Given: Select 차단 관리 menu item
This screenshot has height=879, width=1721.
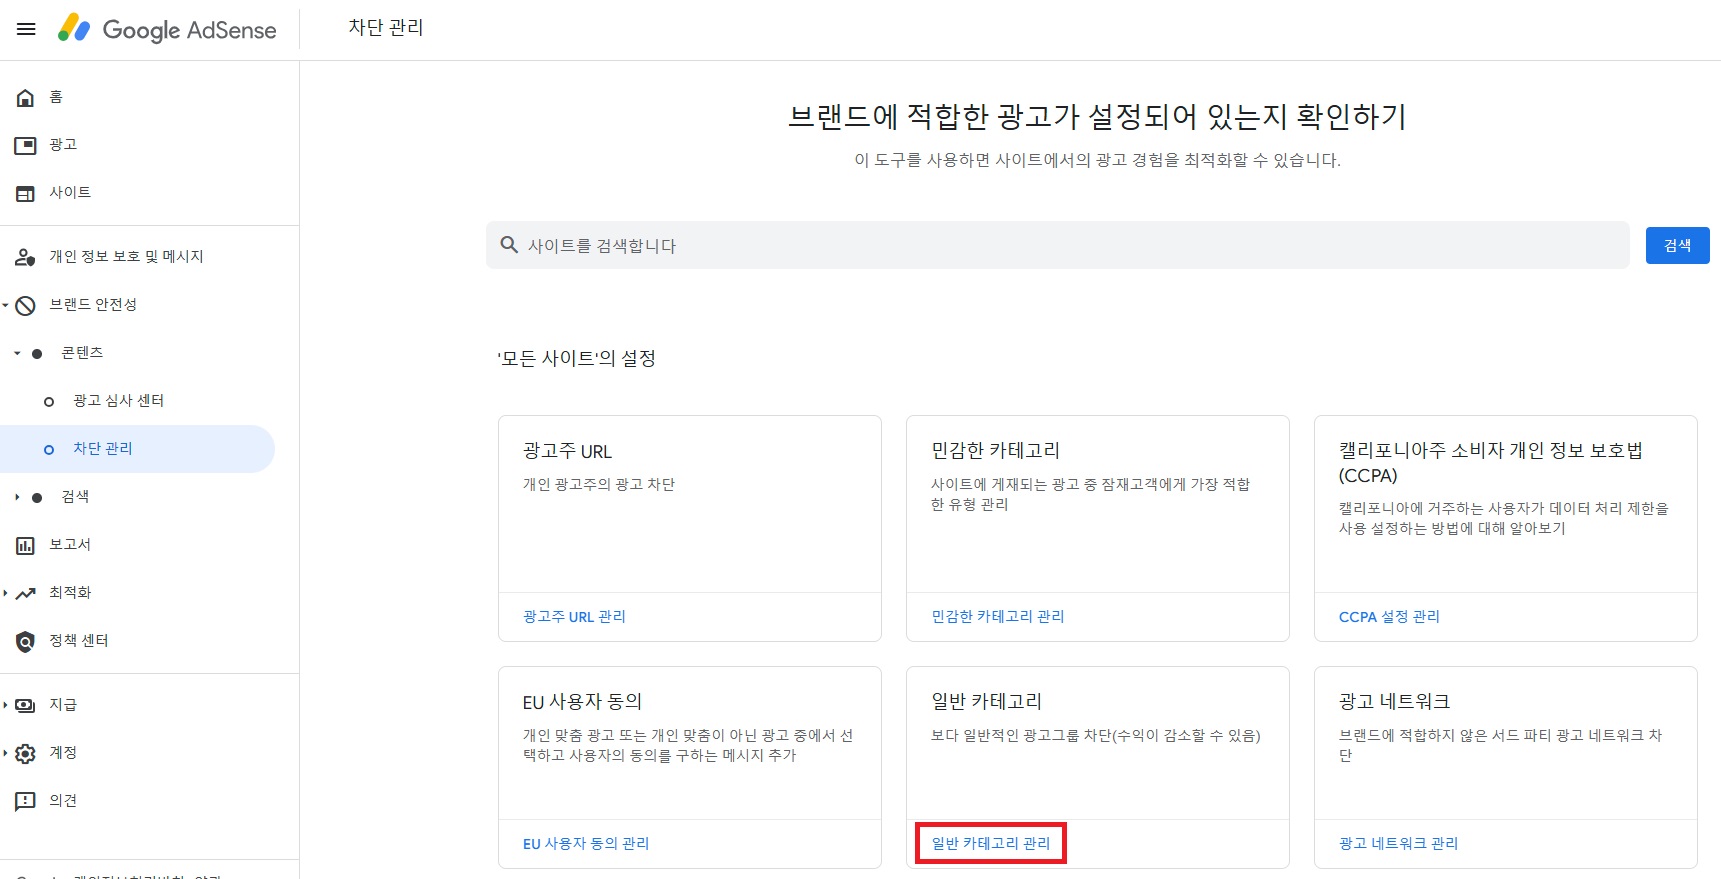Looking at the screenshot, I should [137, 449].
